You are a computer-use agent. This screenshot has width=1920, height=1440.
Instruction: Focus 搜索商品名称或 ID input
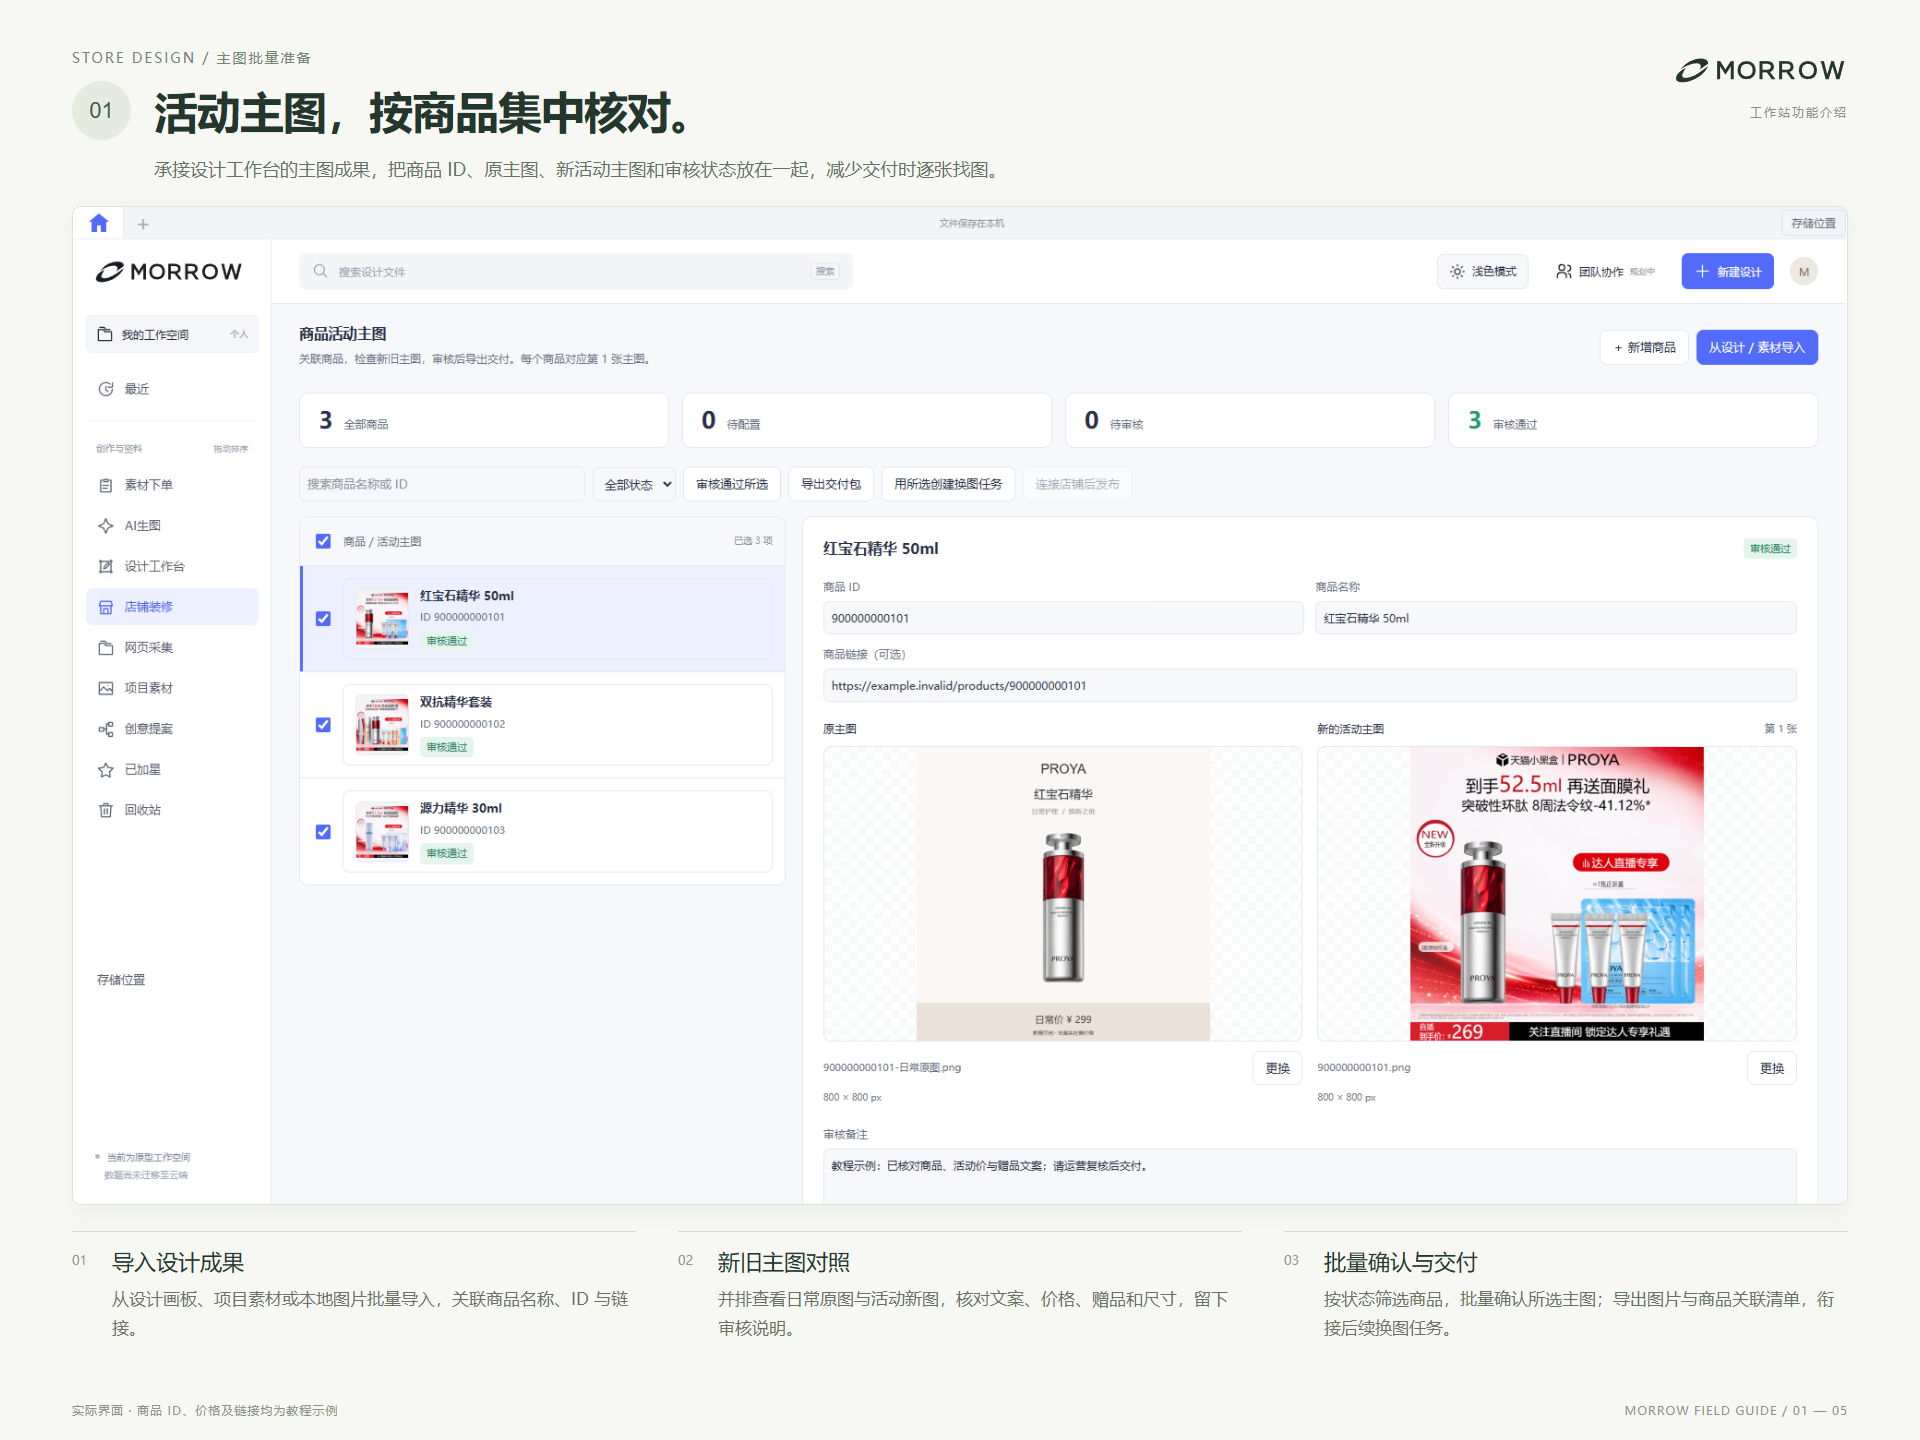click(442, 484)
